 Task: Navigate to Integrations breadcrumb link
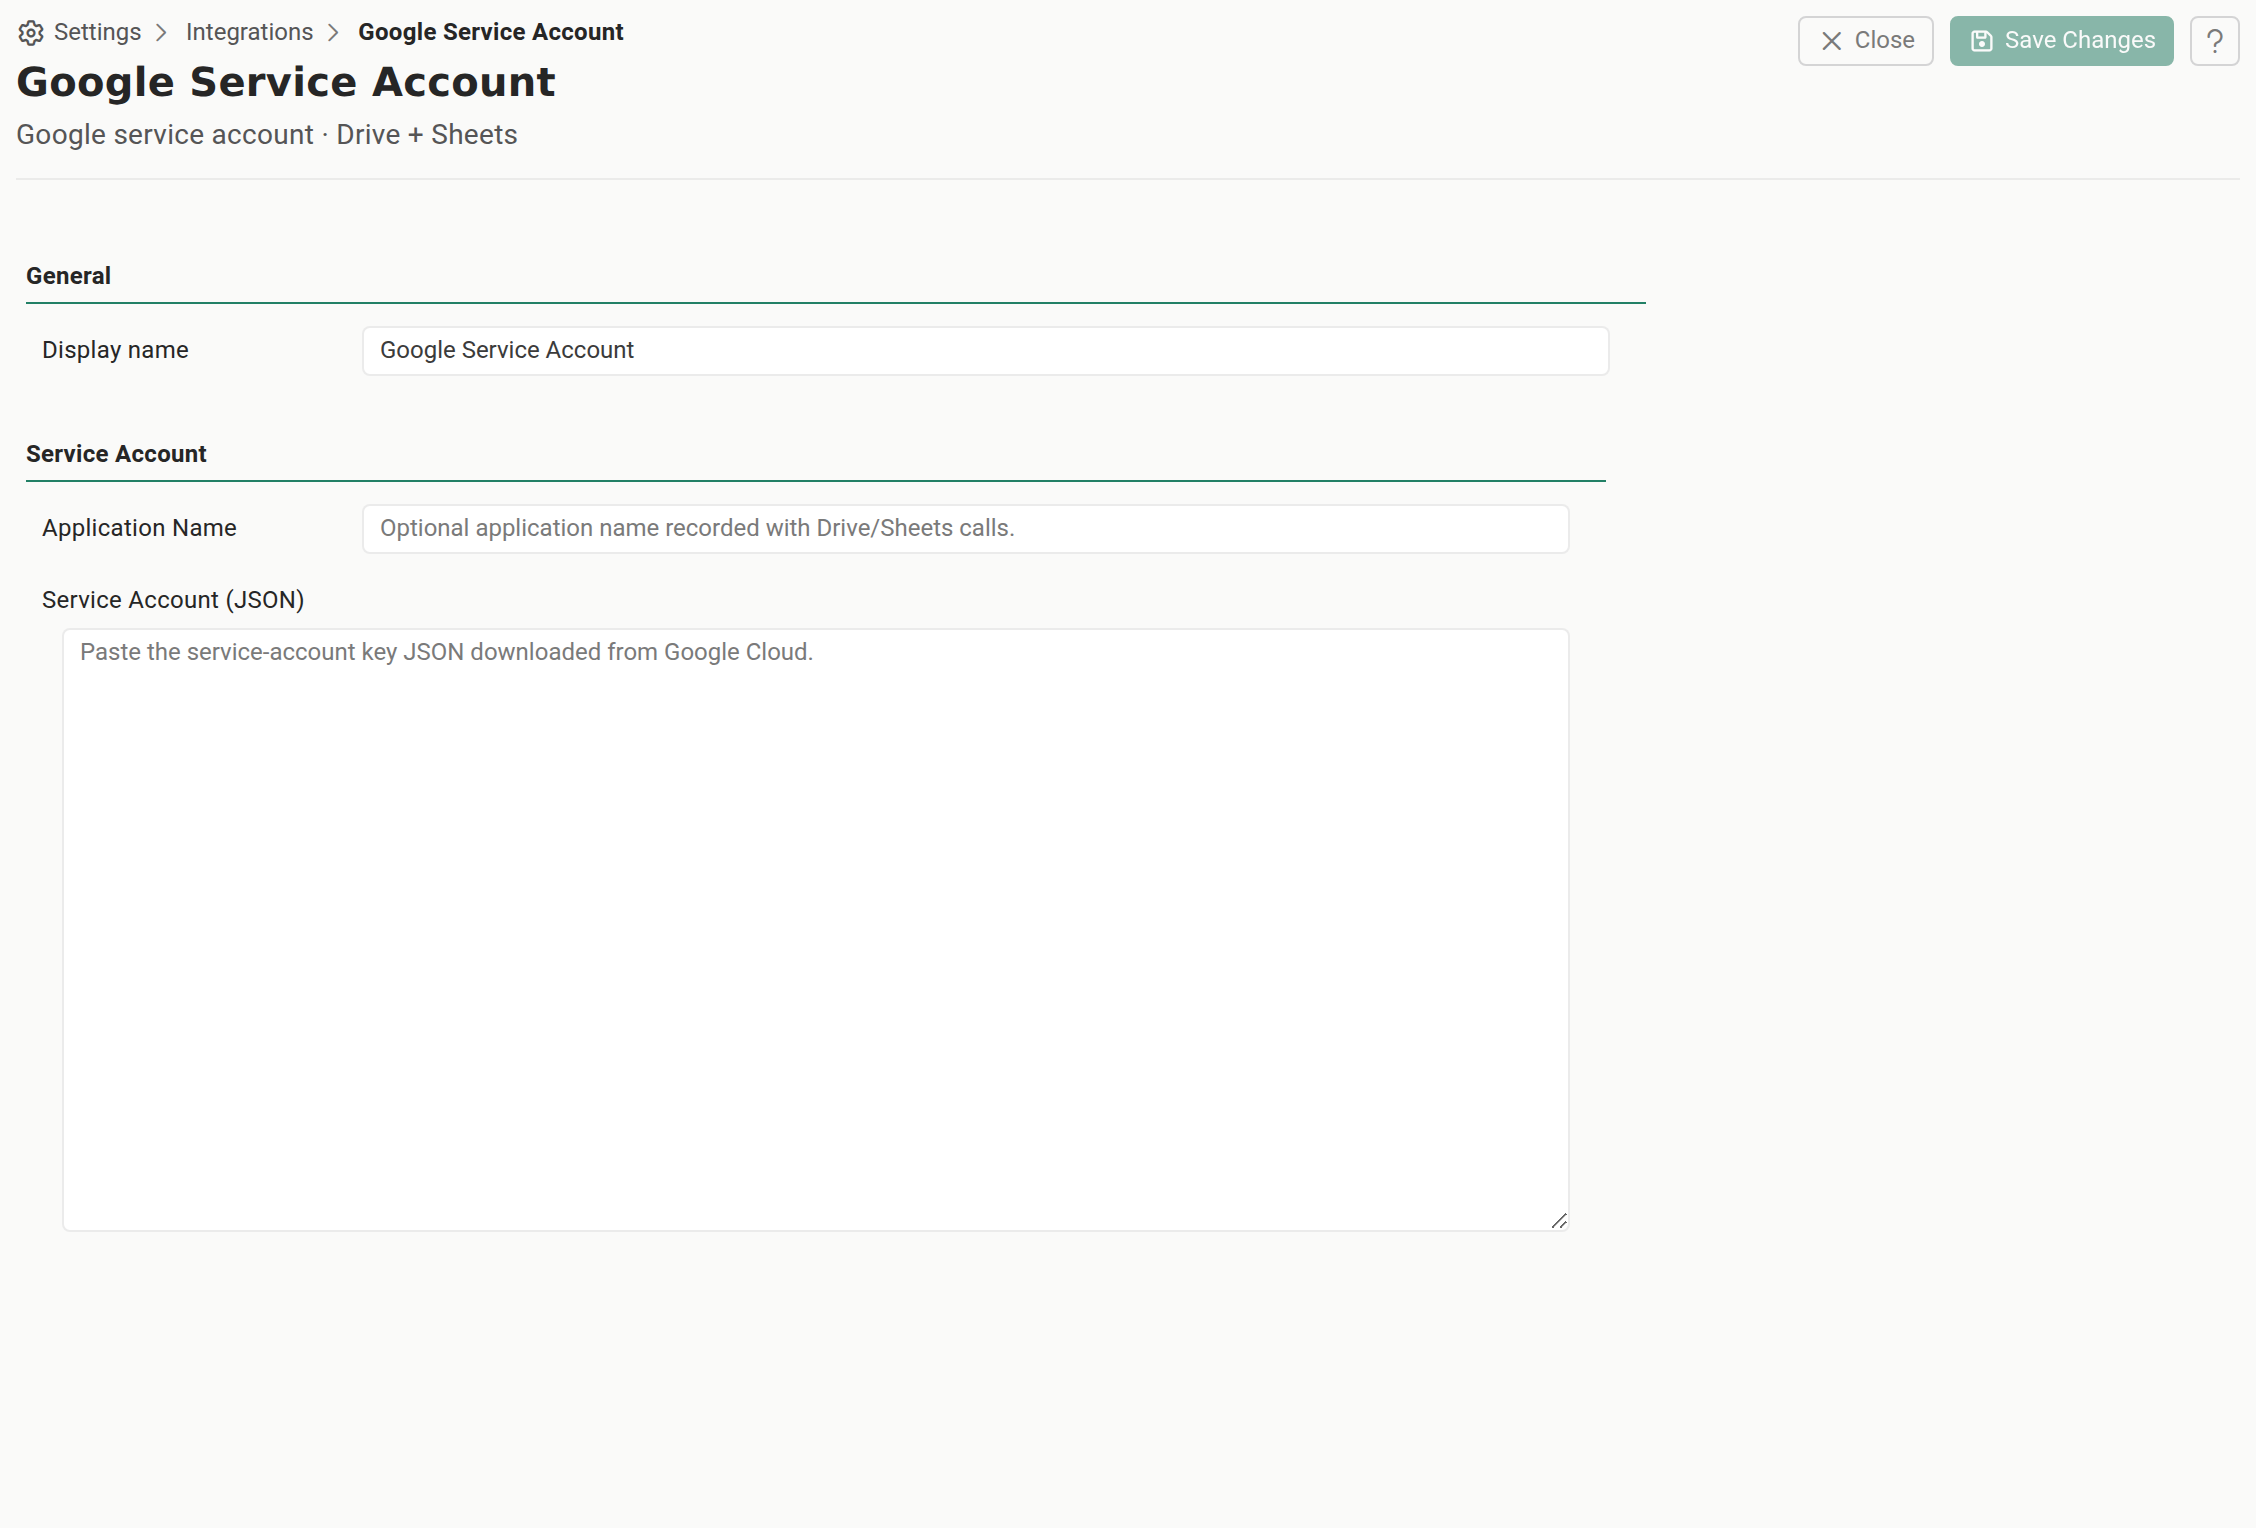pos(249,32)
